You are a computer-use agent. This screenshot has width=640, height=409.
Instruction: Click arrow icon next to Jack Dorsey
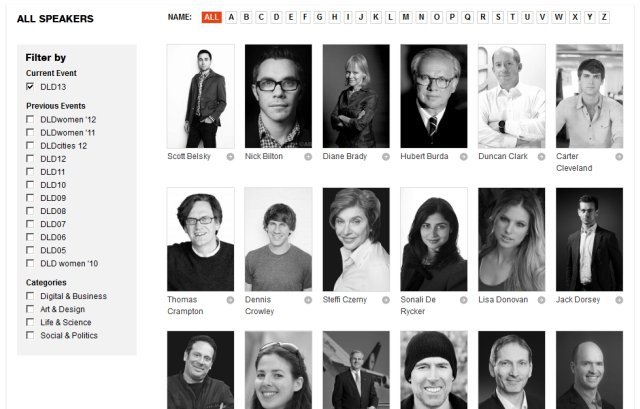point(619,300)
